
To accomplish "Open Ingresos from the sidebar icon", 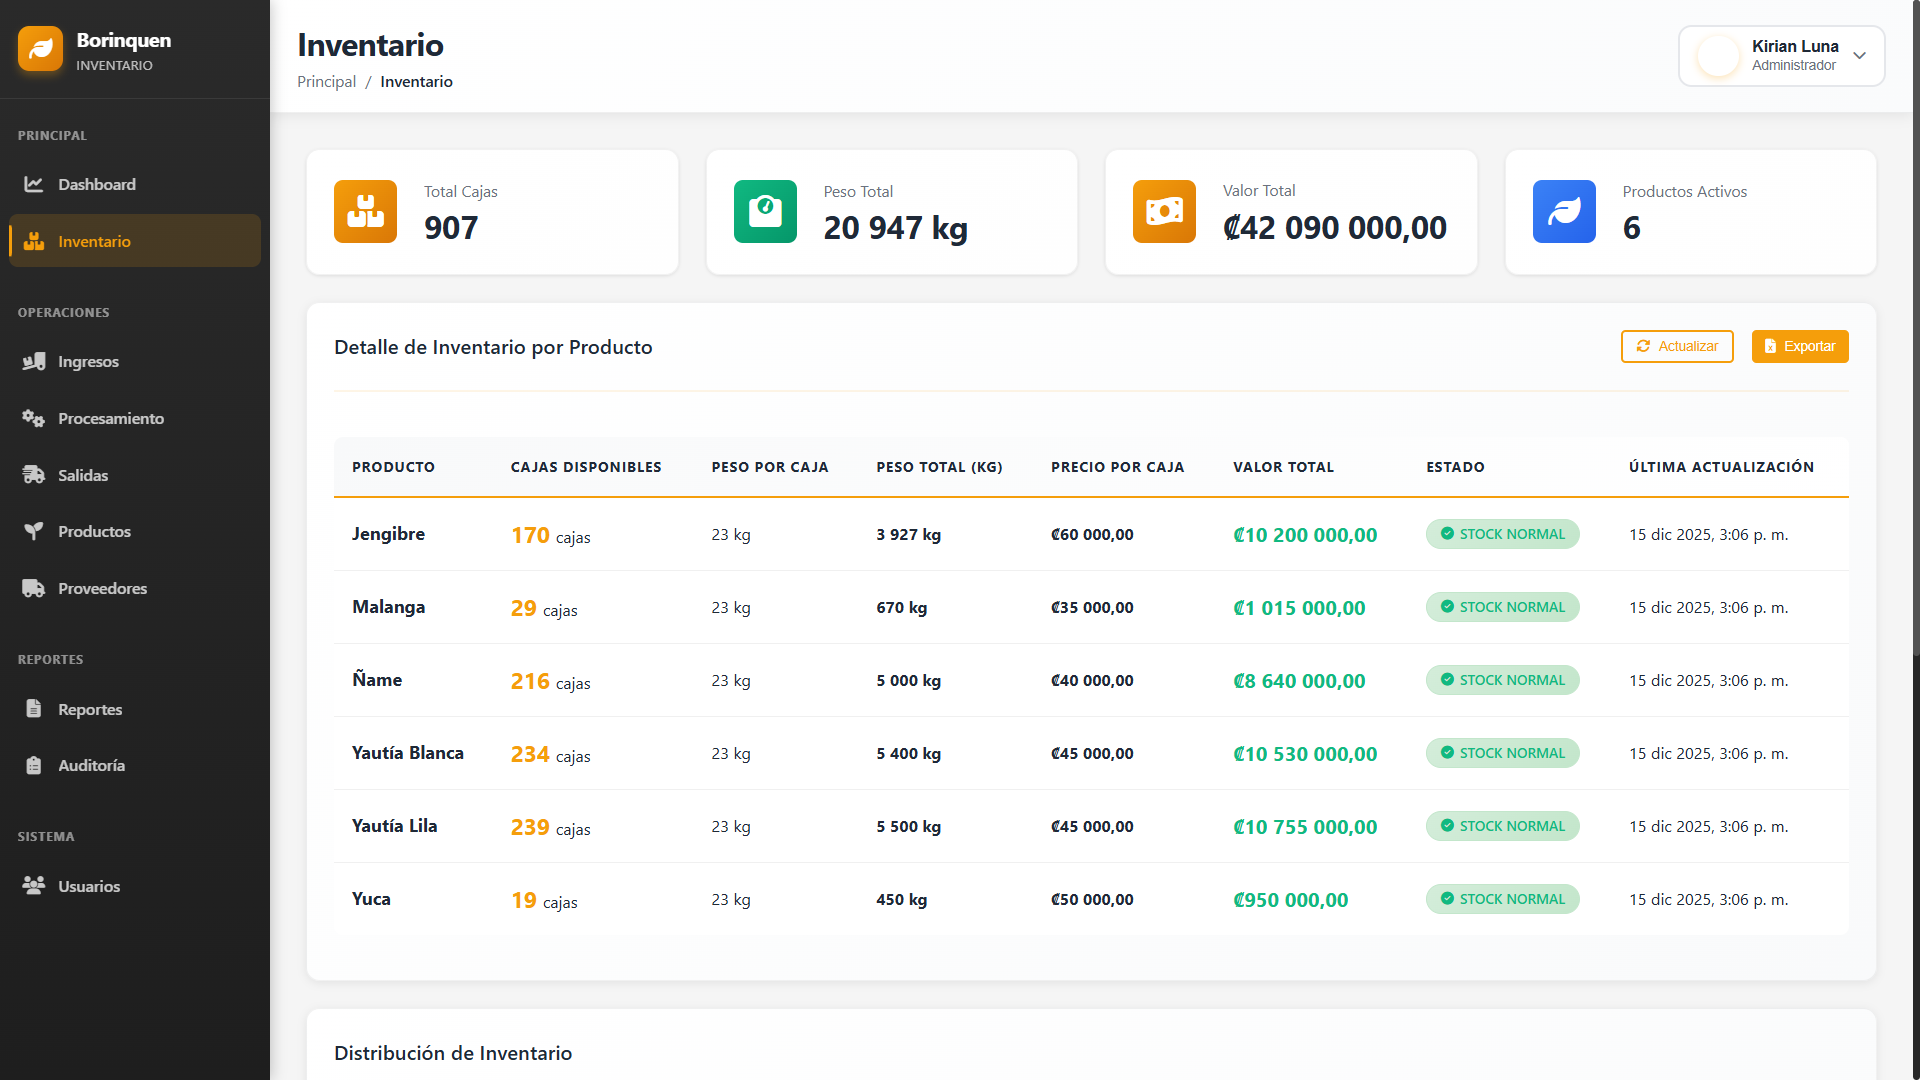I will 35,361.
